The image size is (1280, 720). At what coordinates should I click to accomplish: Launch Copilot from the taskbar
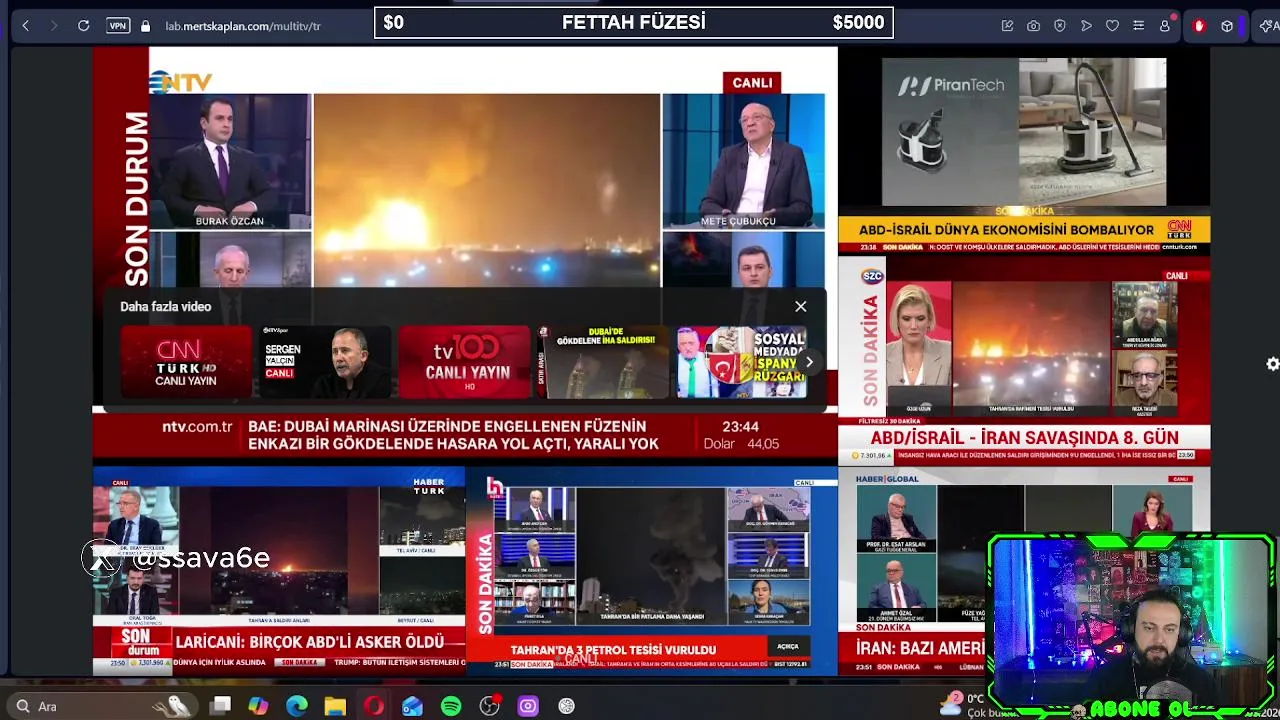tap(259, 706)
